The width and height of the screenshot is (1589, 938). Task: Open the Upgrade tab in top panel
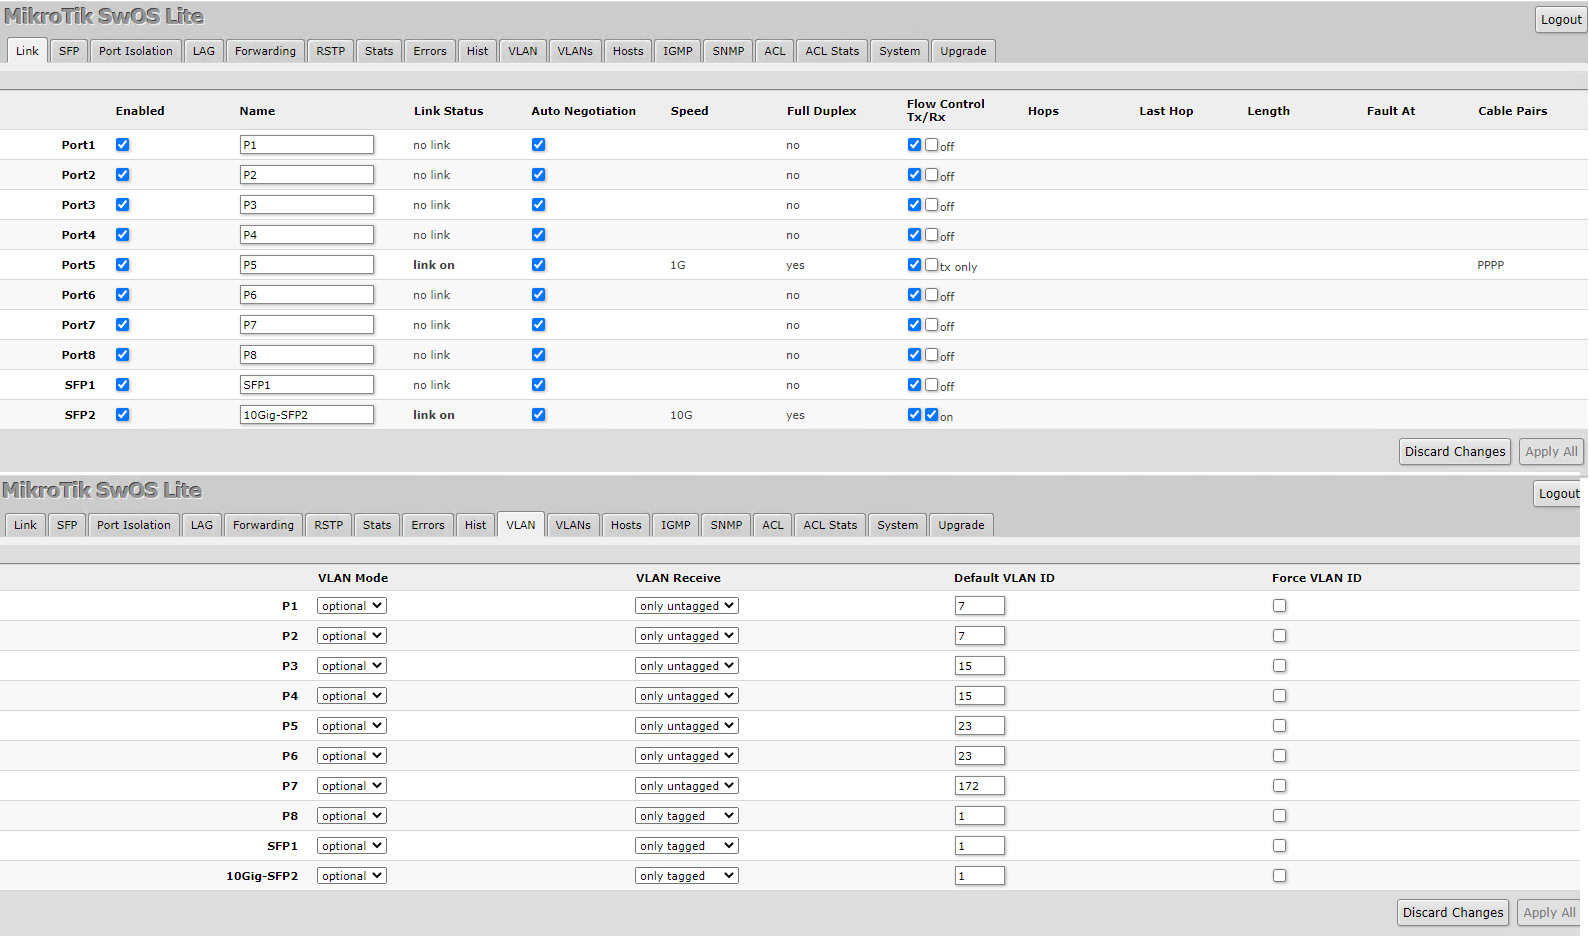tap(963, 51)
